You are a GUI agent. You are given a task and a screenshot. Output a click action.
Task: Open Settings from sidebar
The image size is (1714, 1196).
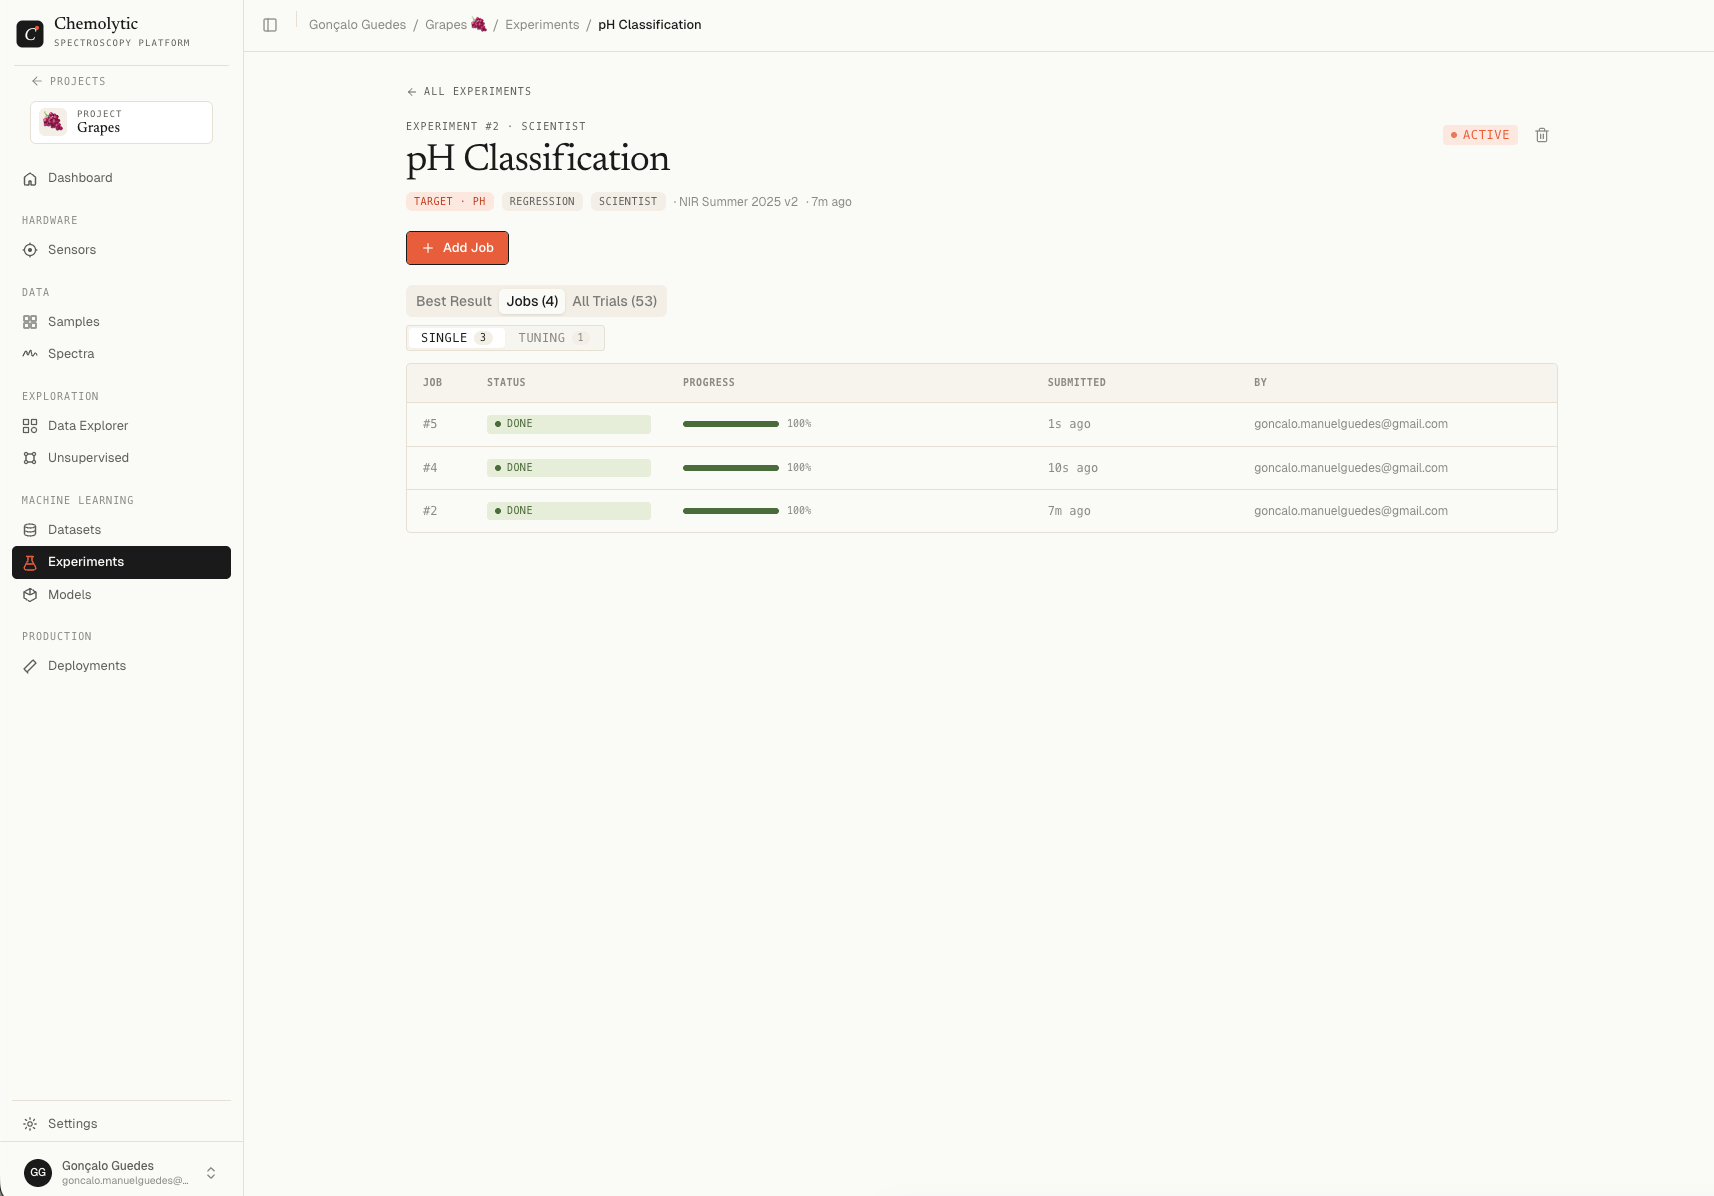121,1124
